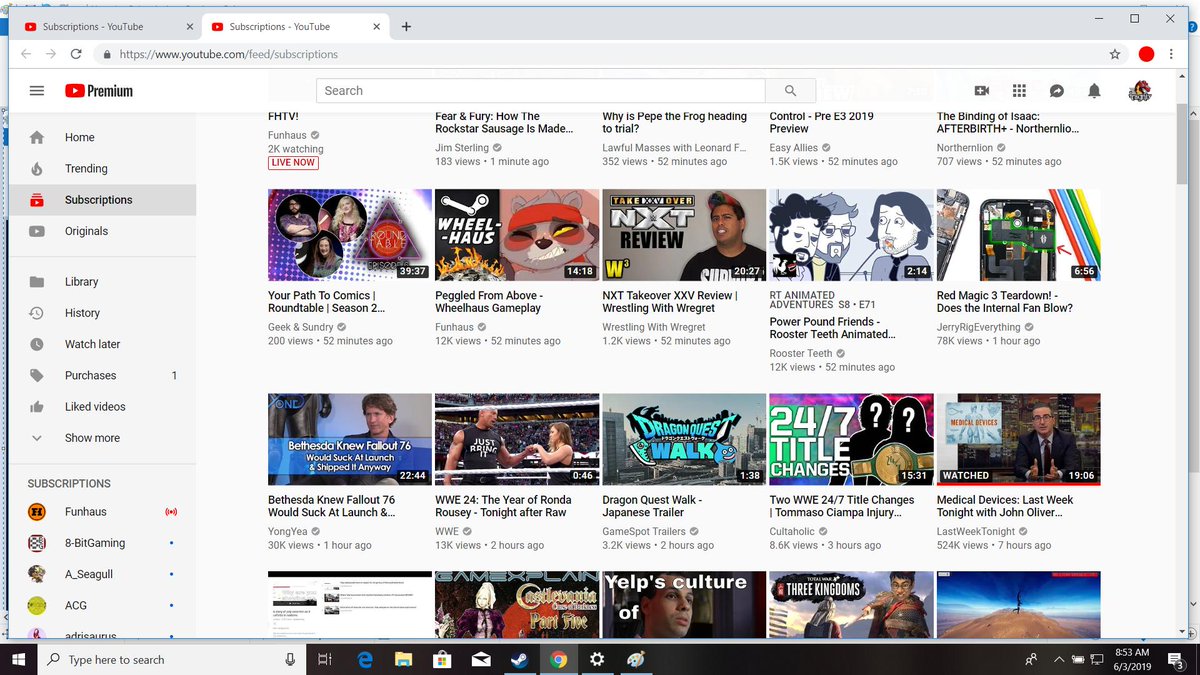Open Originals in sidebar
Viewport: 1200px width, 675px height.
(102, 231)
